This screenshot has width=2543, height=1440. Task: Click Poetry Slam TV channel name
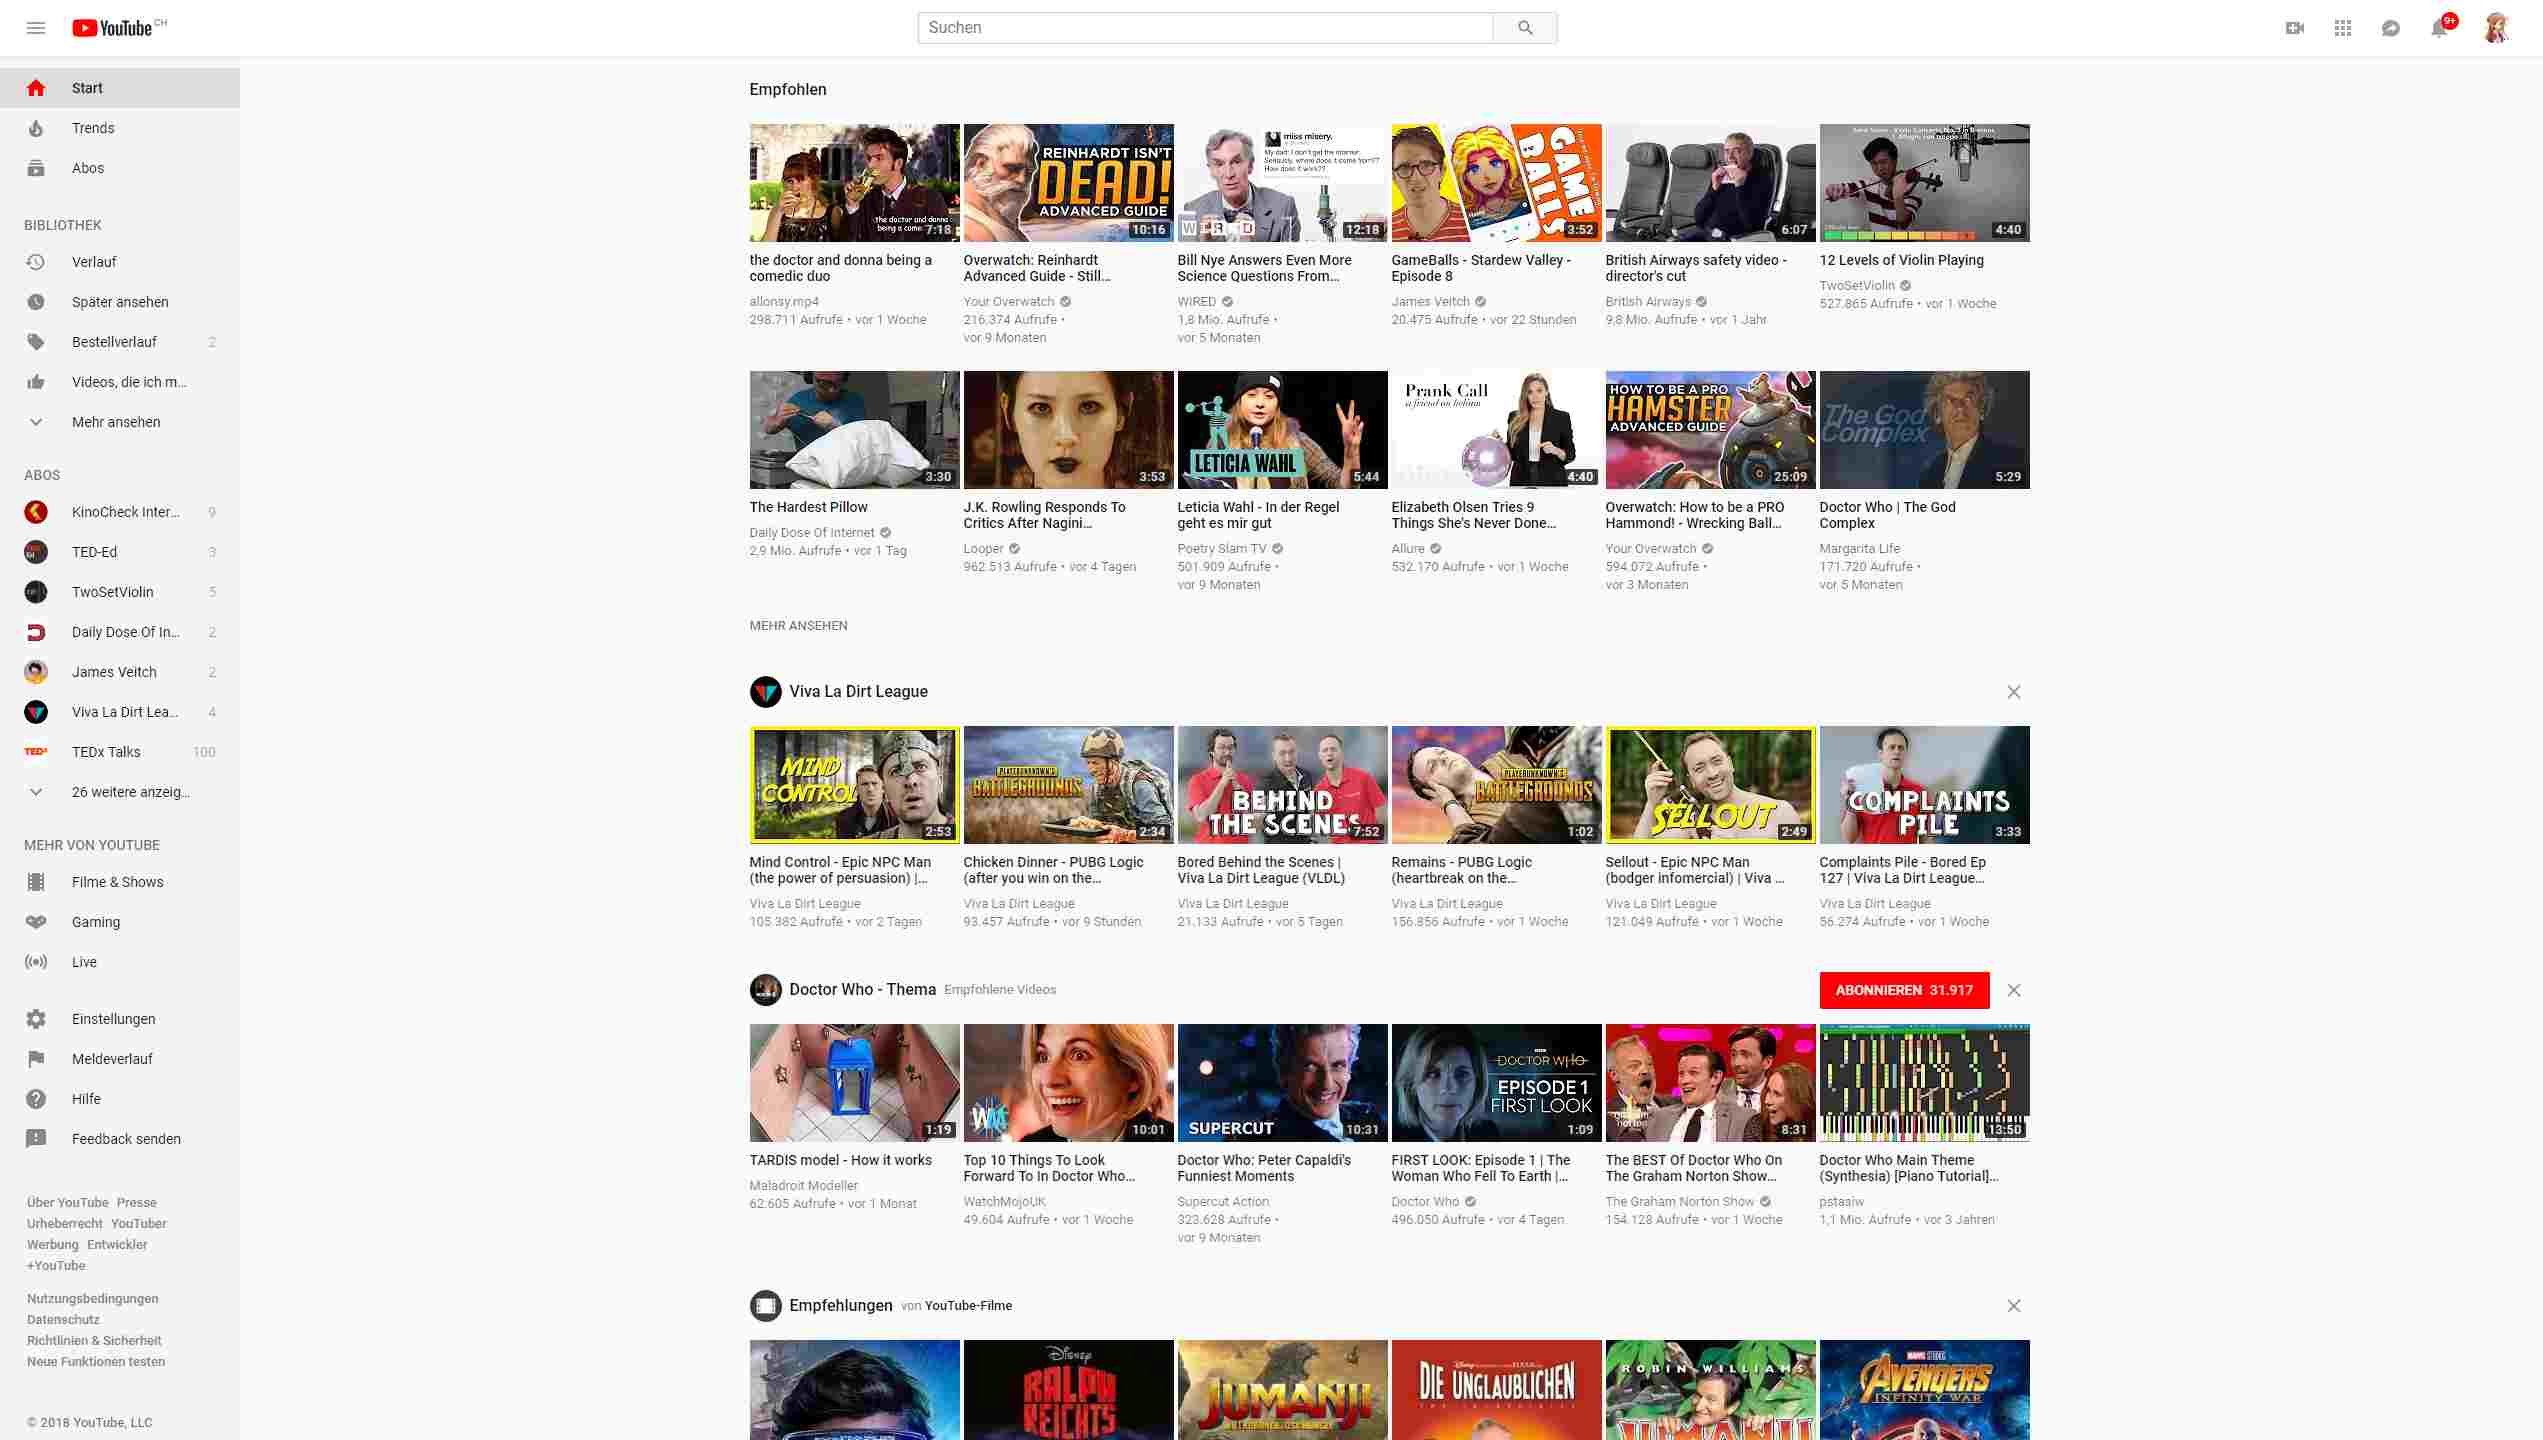(1222, 549)
